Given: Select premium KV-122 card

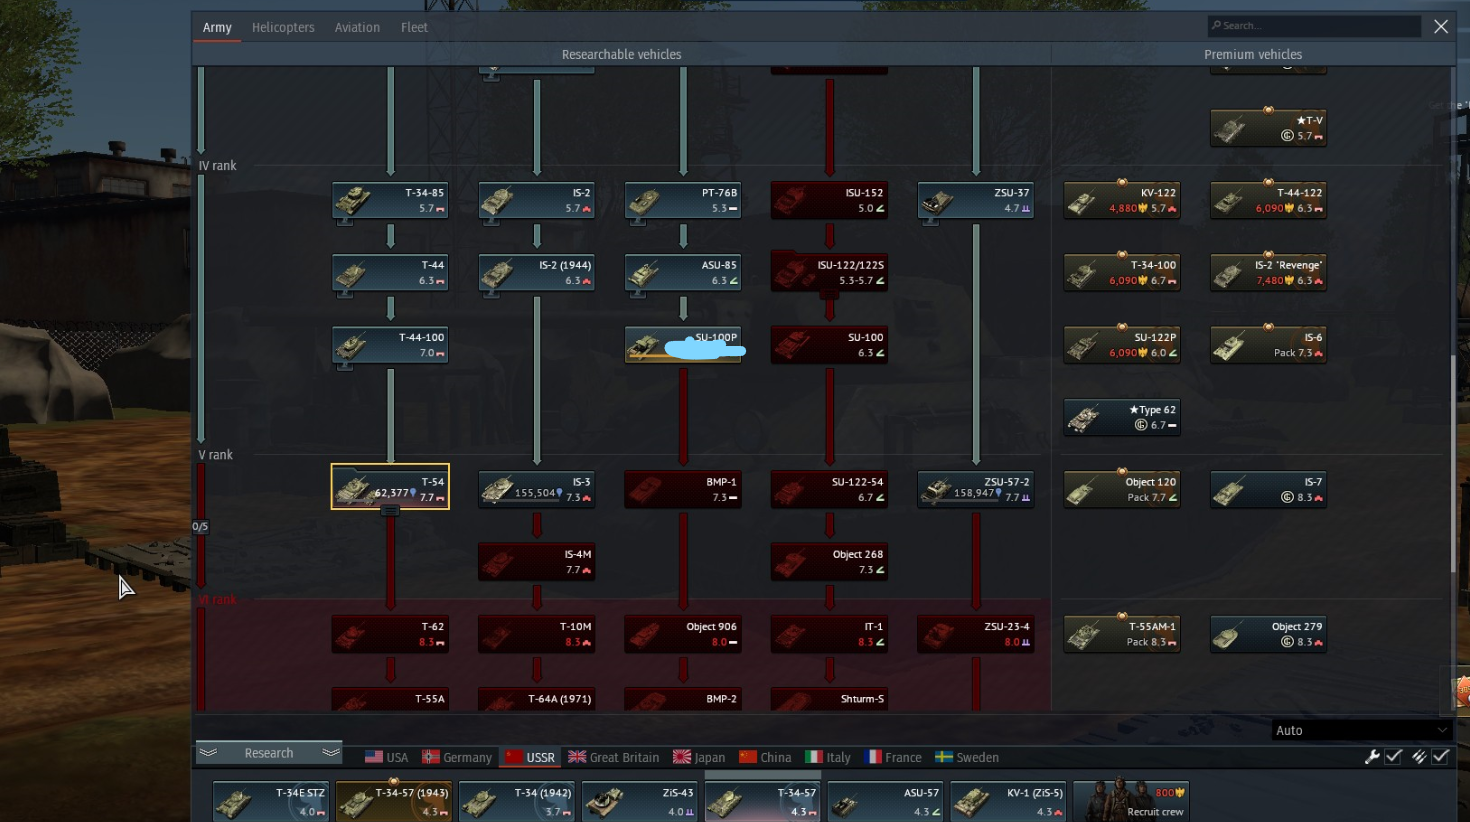Looking at the screenshot, I should (1122, 200).
